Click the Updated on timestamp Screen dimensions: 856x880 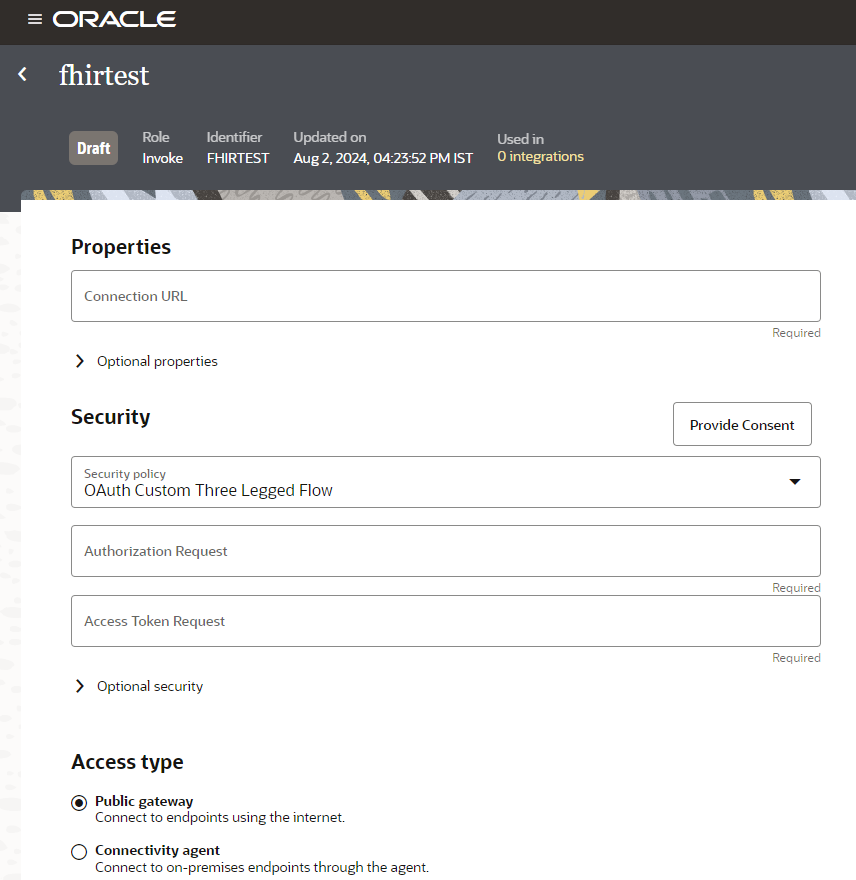pos(383,158)
